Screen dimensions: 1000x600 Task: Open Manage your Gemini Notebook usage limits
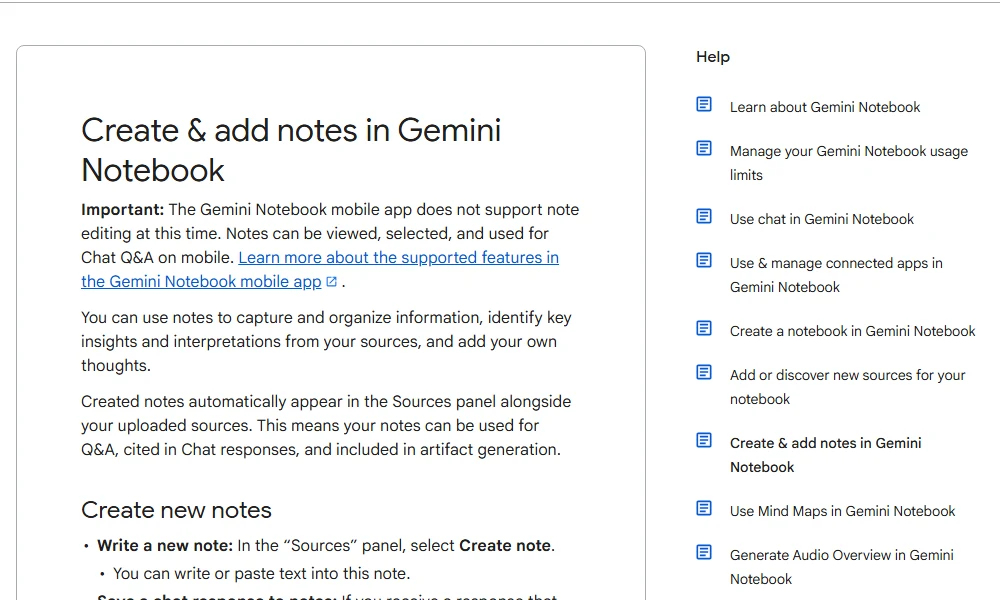[x=849, y=163]
